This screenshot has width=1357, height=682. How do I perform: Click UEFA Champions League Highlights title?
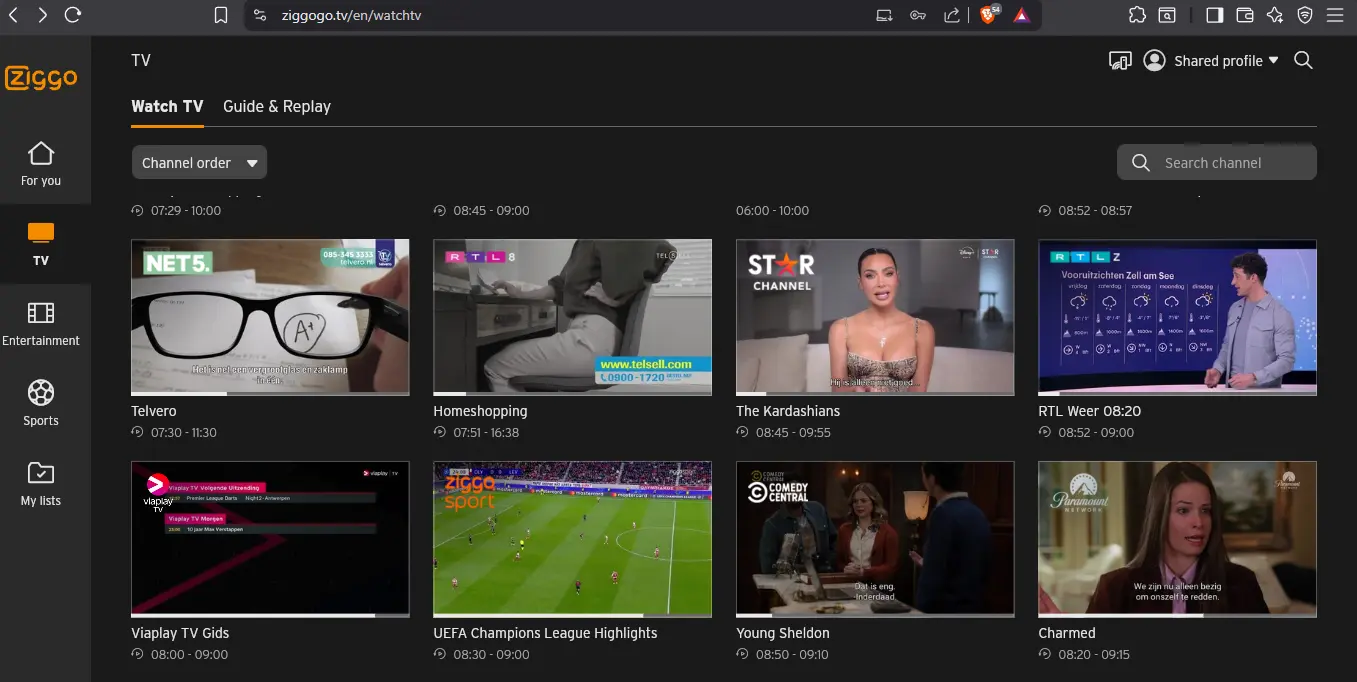[x=545, y=633]
